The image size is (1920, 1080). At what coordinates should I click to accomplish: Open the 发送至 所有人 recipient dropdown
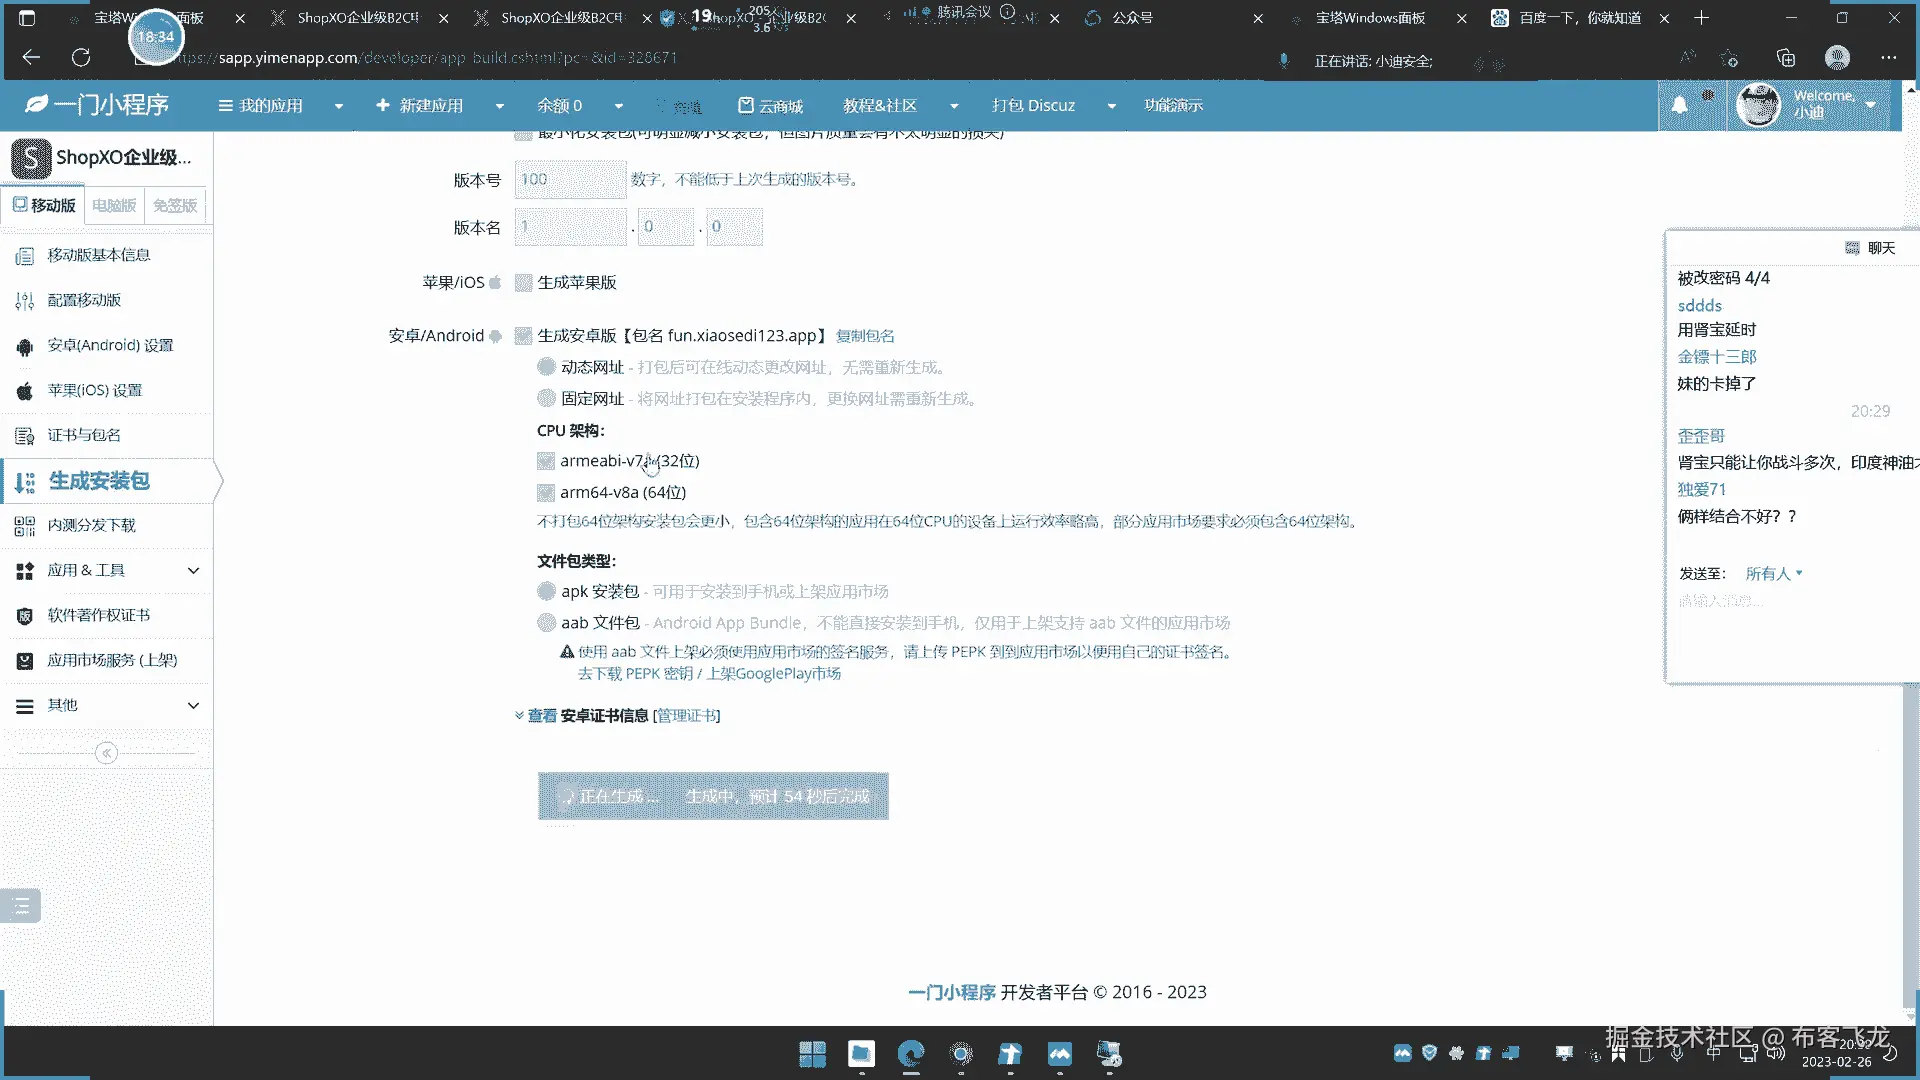(x=1773, y=573)
